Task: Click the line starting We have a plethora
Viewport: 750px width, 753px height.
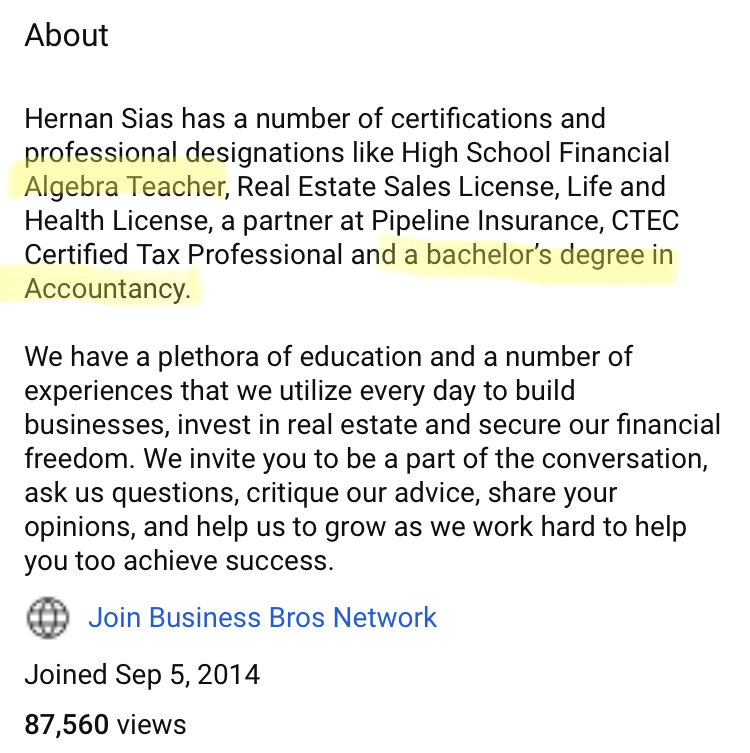Action: point(328,357)
